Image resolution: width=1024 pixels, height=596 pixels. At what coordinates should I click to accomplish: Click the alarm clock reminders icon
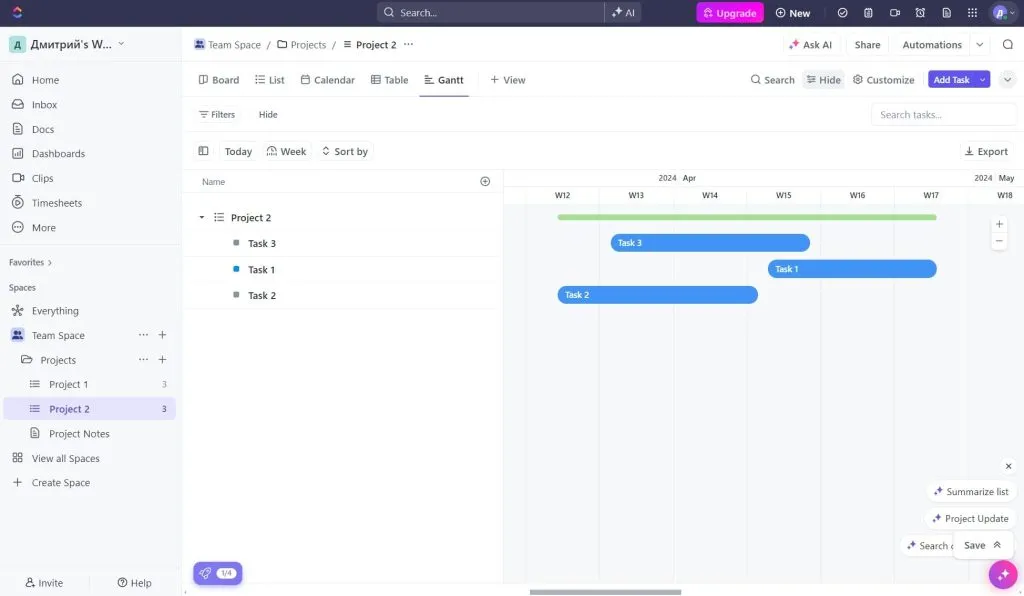[x=921, y=13]
